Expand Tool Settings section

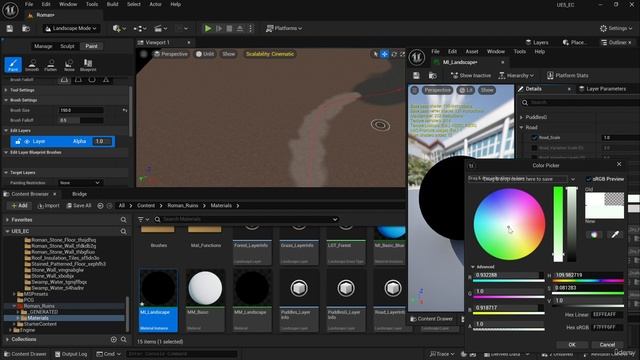(x=6, y=90)
